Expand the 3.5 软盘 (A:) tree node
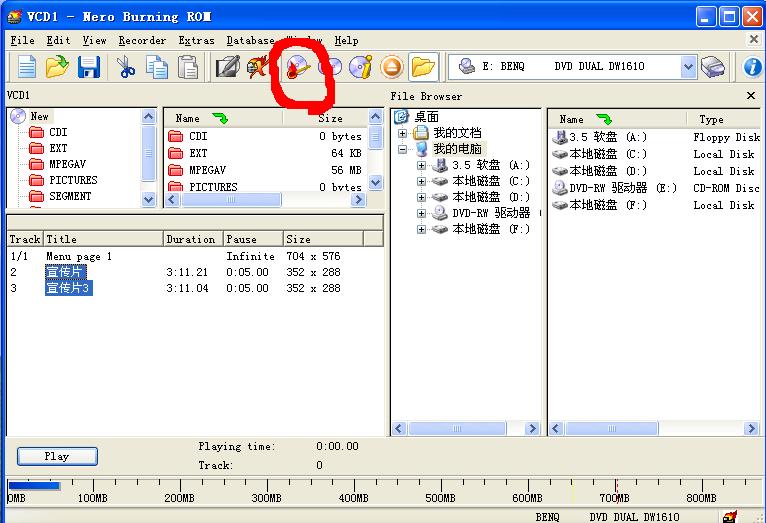The width and height of the screenshot is (766, 523). (421, 165)
